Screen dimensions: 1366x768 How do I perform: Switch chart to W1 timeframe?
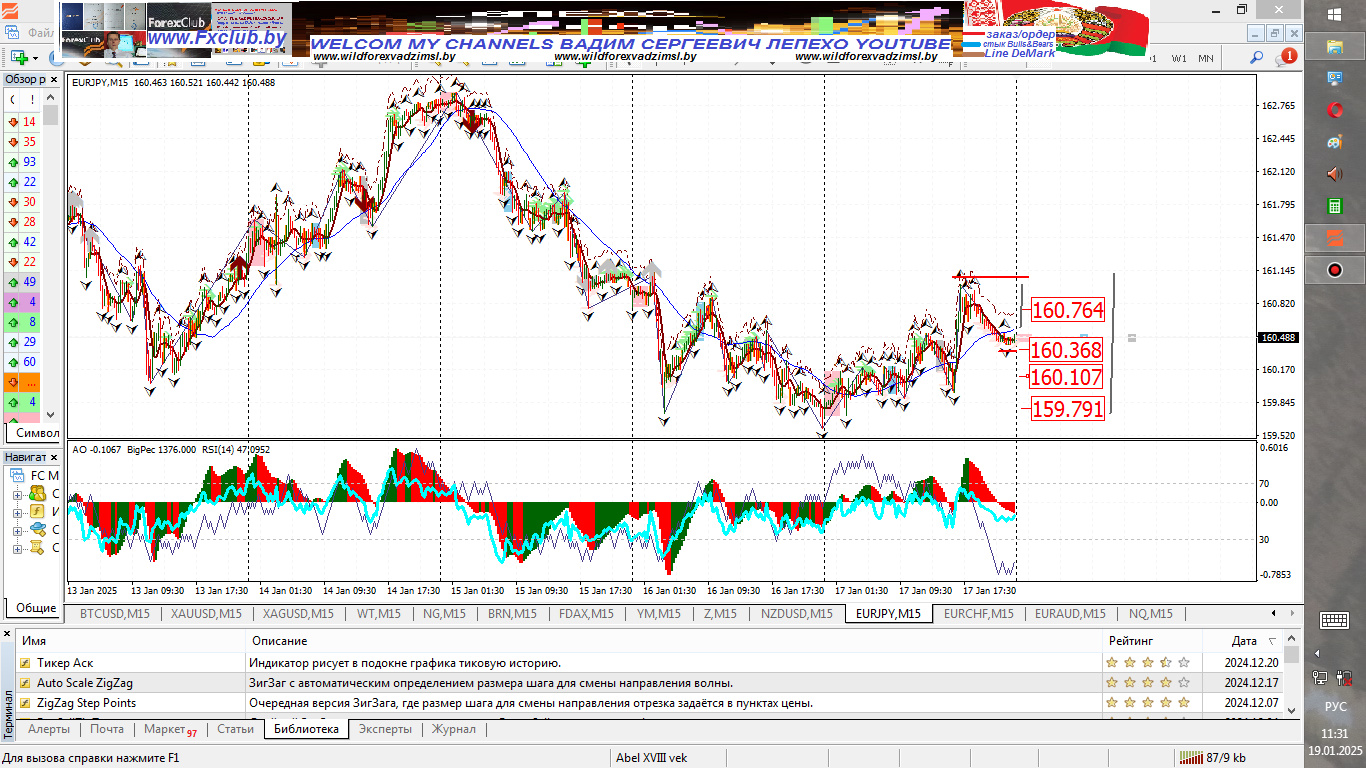(1180, 58)
